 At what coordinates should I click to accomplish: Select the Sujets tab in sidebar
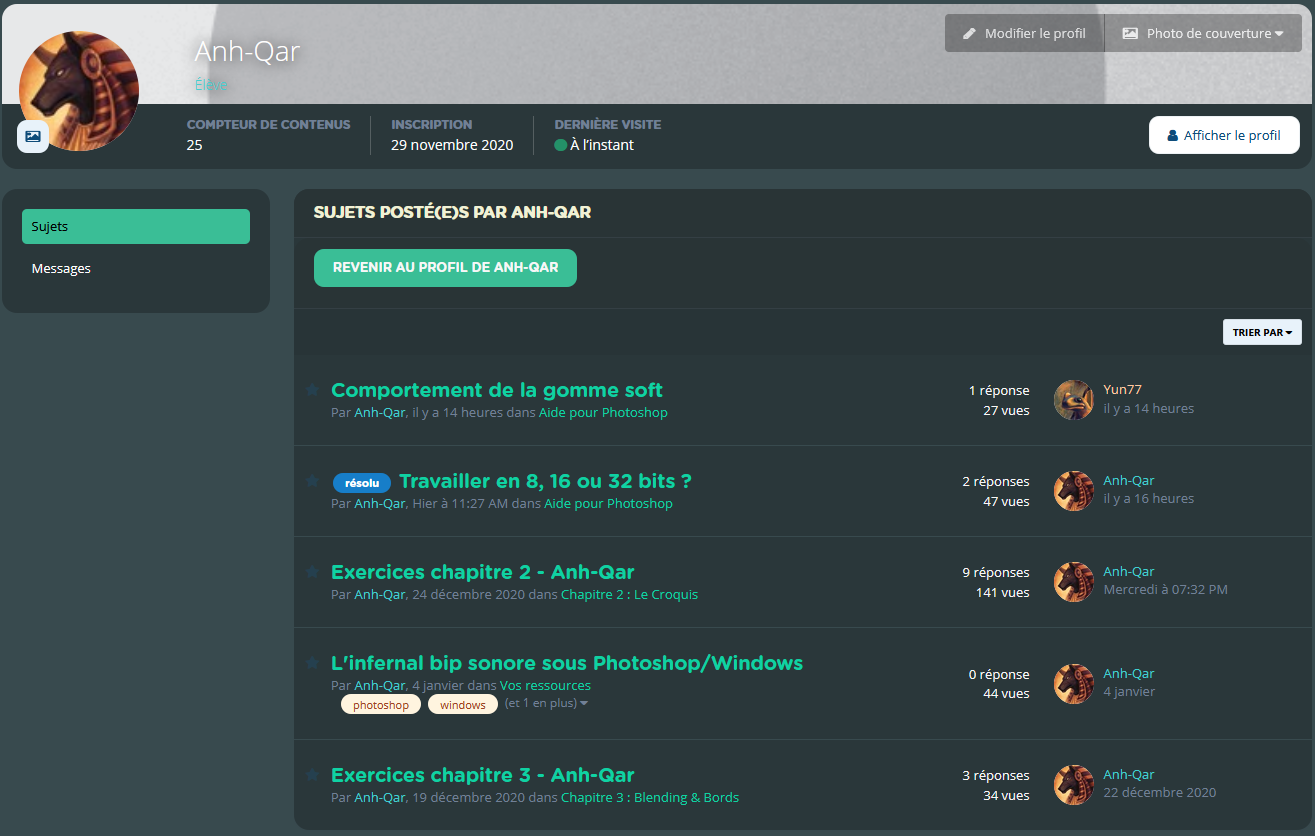(136, 227)
